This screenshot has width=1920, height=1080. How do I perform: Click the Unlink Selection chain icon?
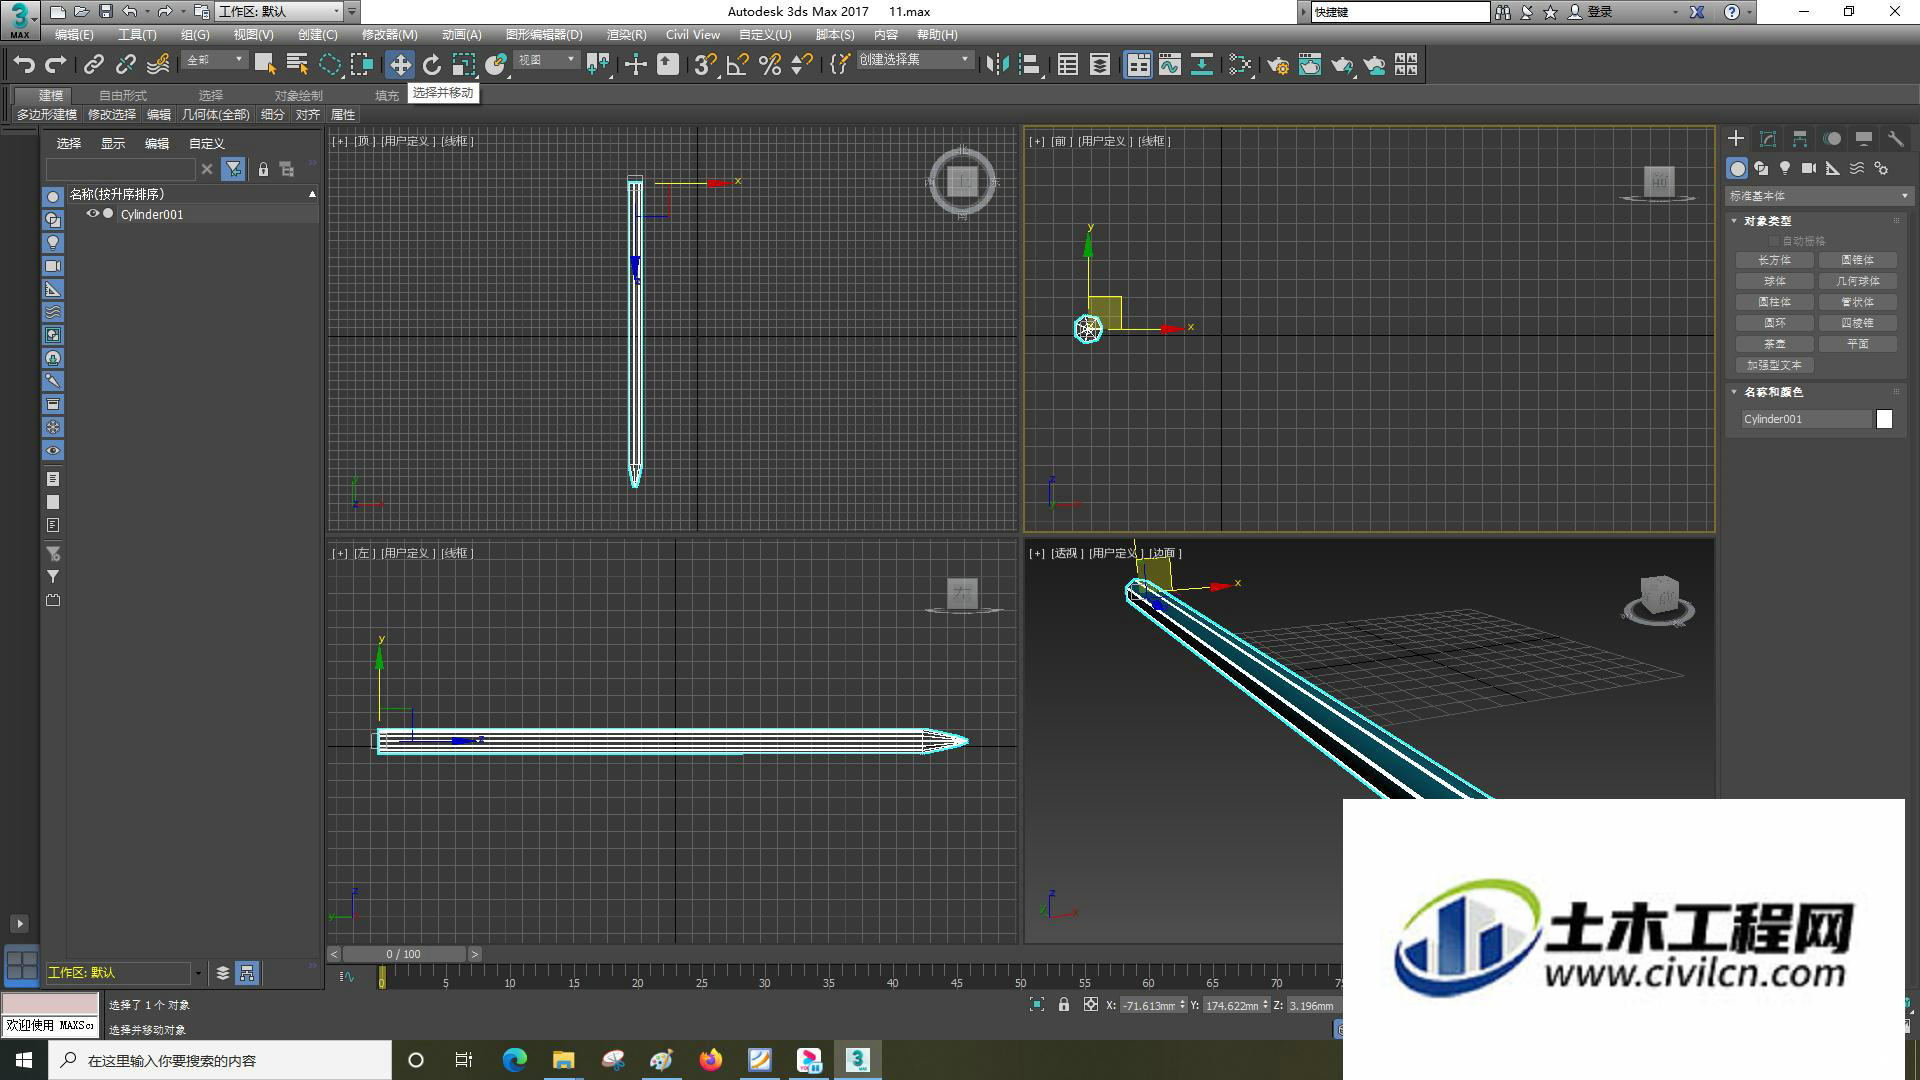[x=125, y=65]
